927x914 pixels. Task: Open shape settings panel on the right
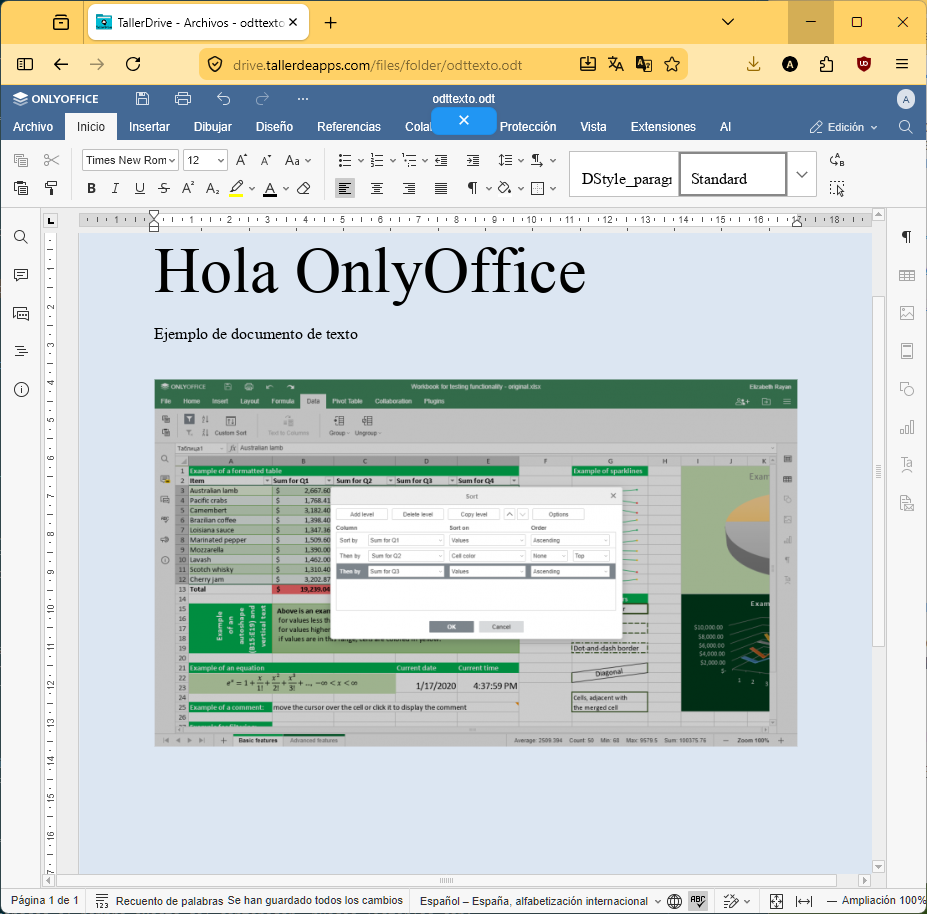click(906, 389)
